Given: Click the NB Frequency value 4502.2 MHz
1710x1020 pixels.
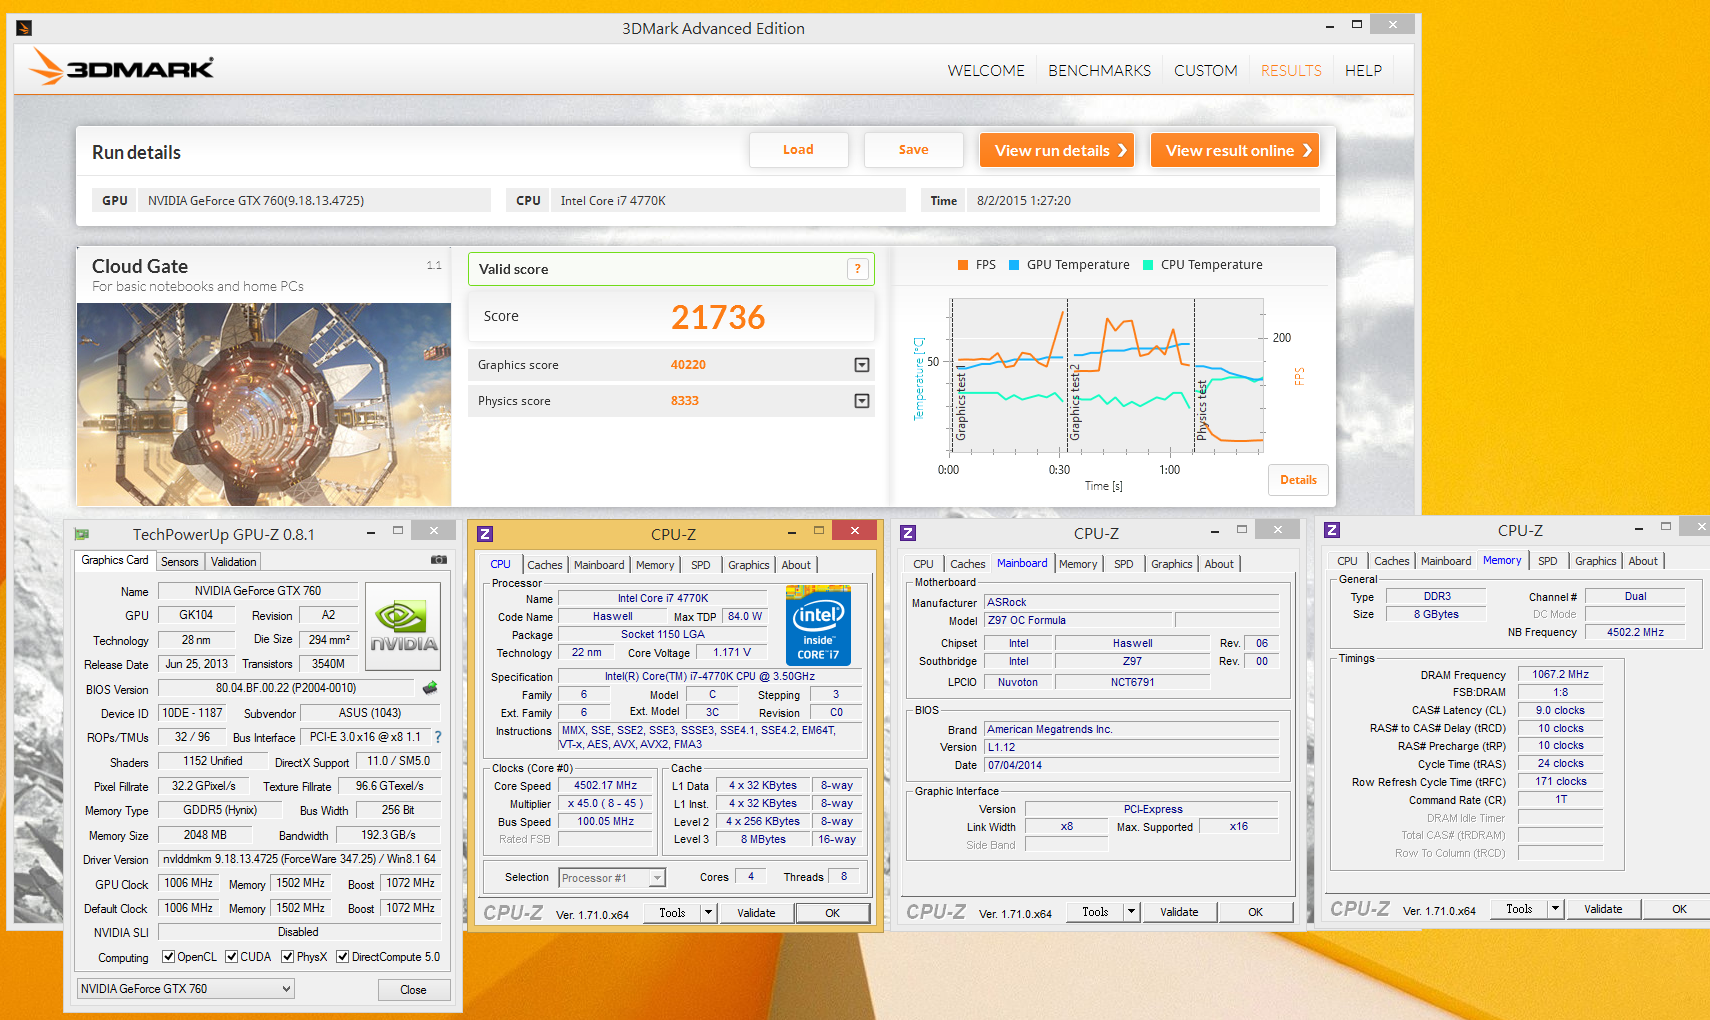Looking at the screenshot, I should coord(1635,633).
